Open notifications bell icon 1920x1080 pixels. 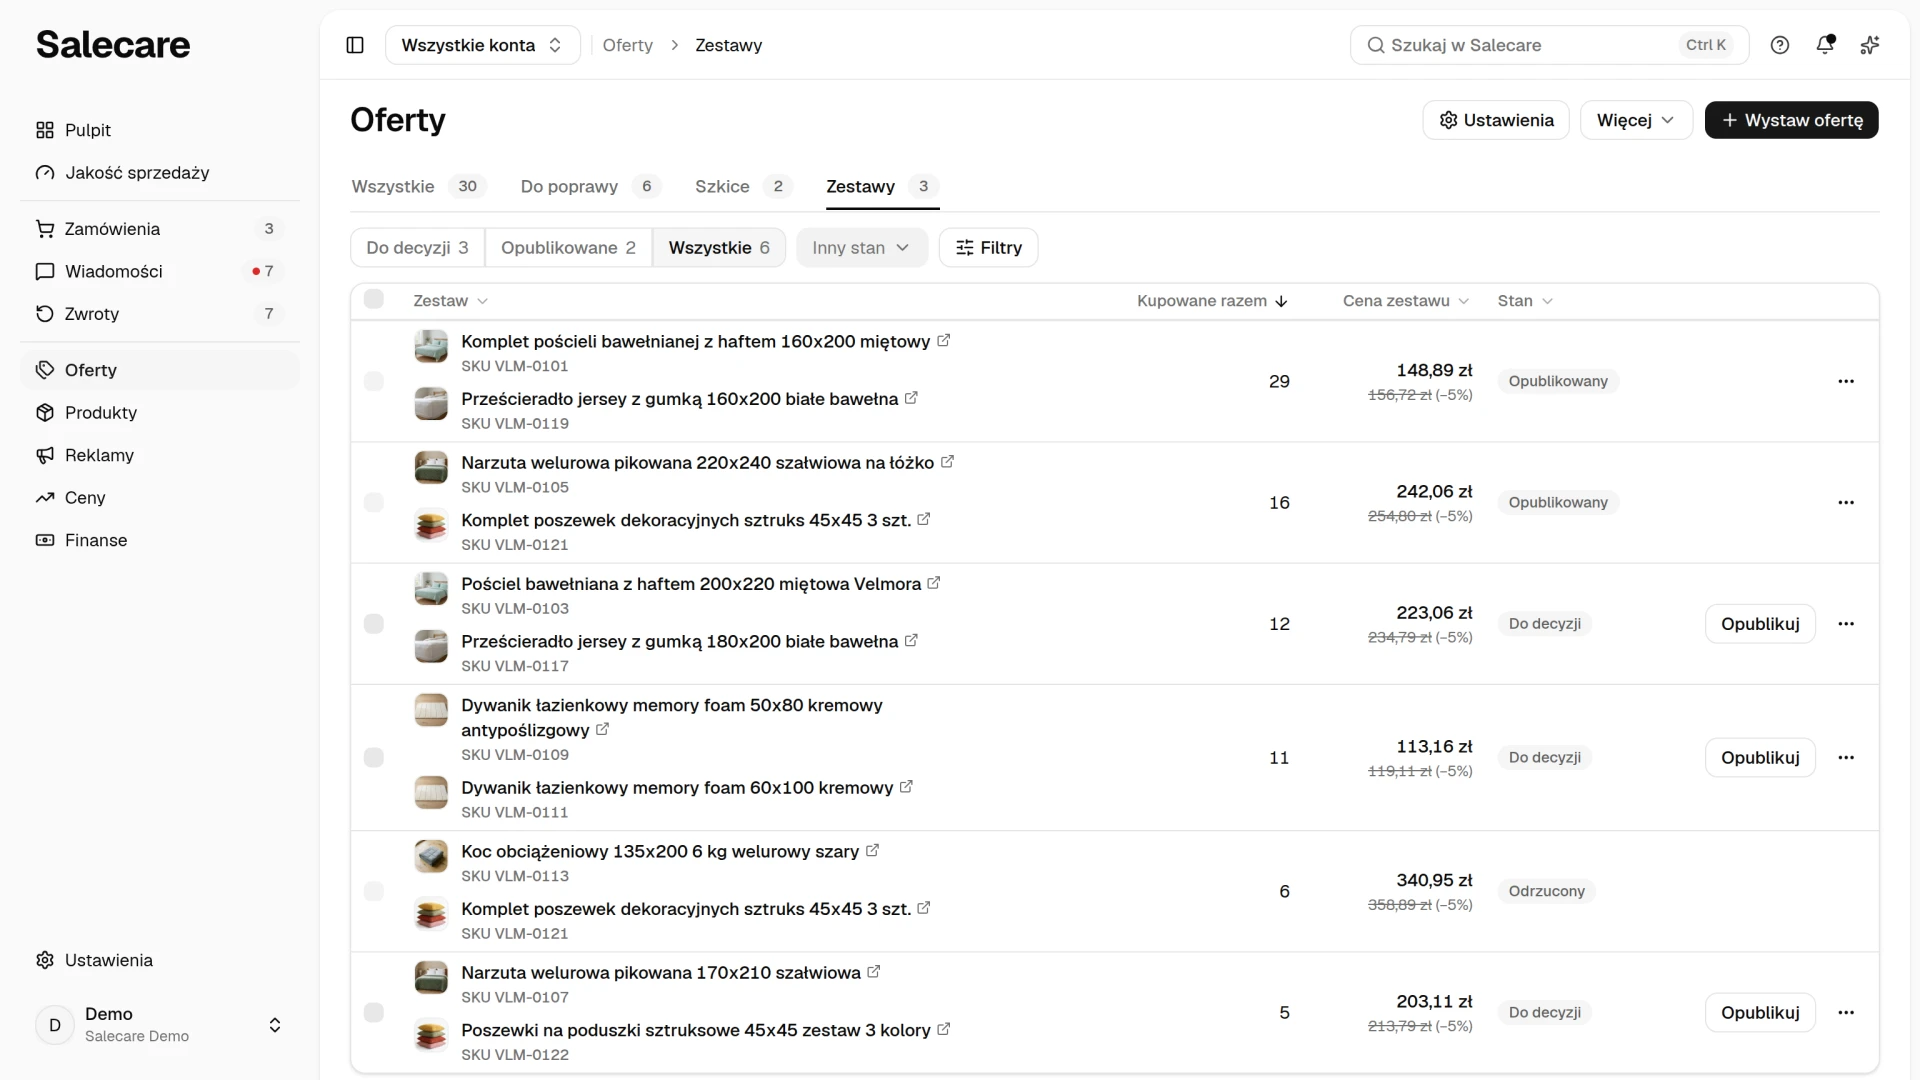click(x=1825, y=45)
